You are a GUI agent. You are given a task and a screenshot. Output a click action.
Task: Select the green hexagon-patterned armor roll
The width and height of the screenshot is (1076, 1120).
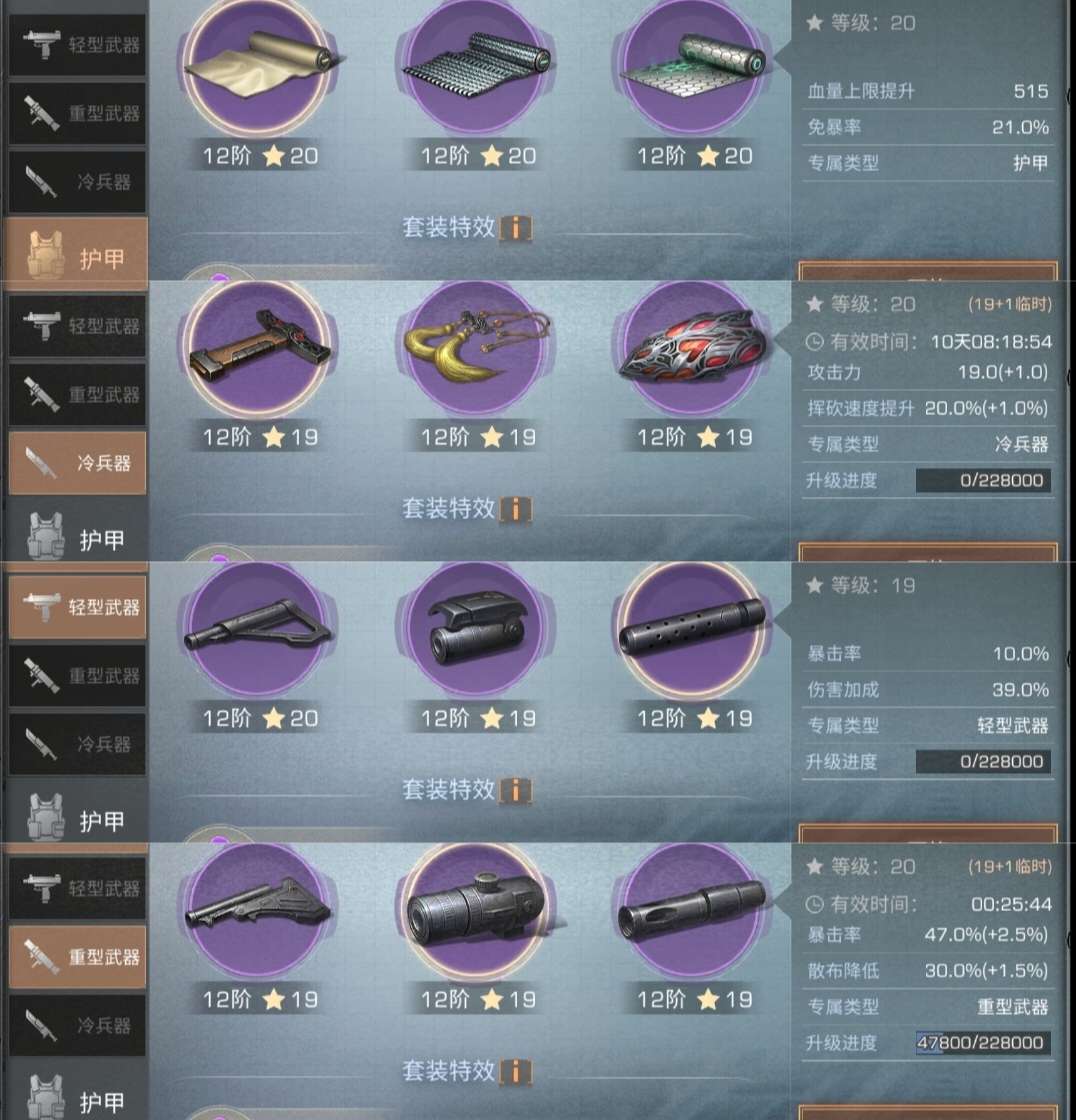[693, 66]
